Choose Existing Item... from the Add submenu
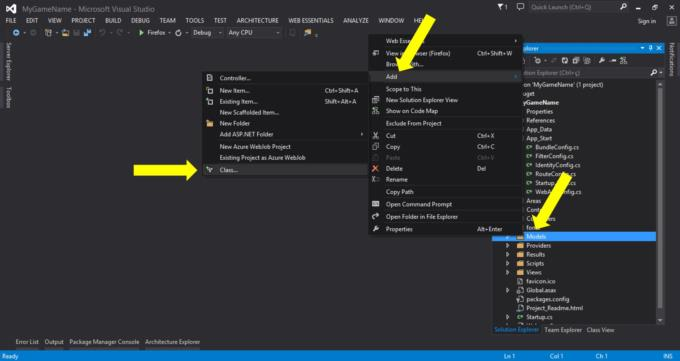The image size is (680, 361). coord(285,102)
